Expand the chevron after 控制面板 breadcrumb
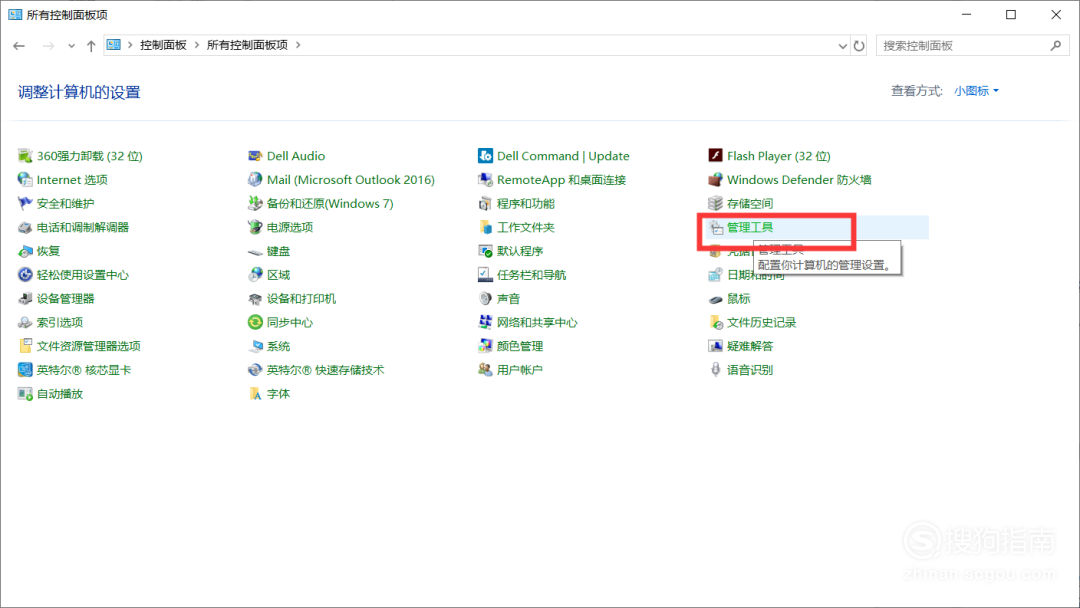This screenshot has height=608, width=1080. [x=197, y=45]
